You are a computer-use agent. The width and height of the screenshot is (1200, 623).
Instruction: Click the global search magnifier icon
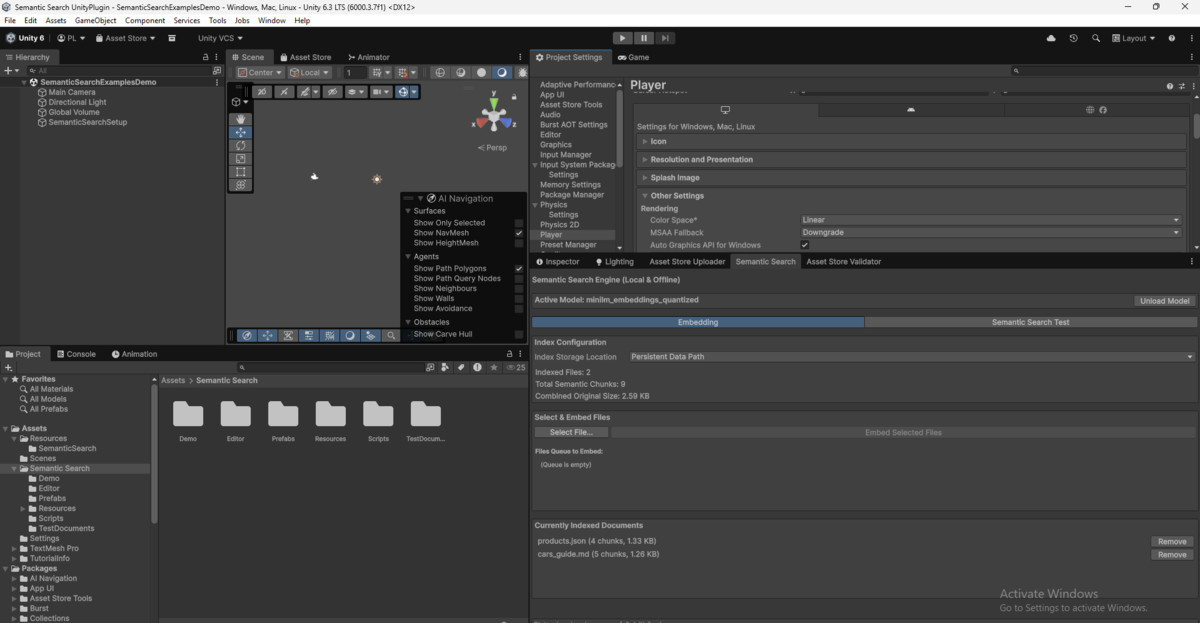[x=1096, y=38]
